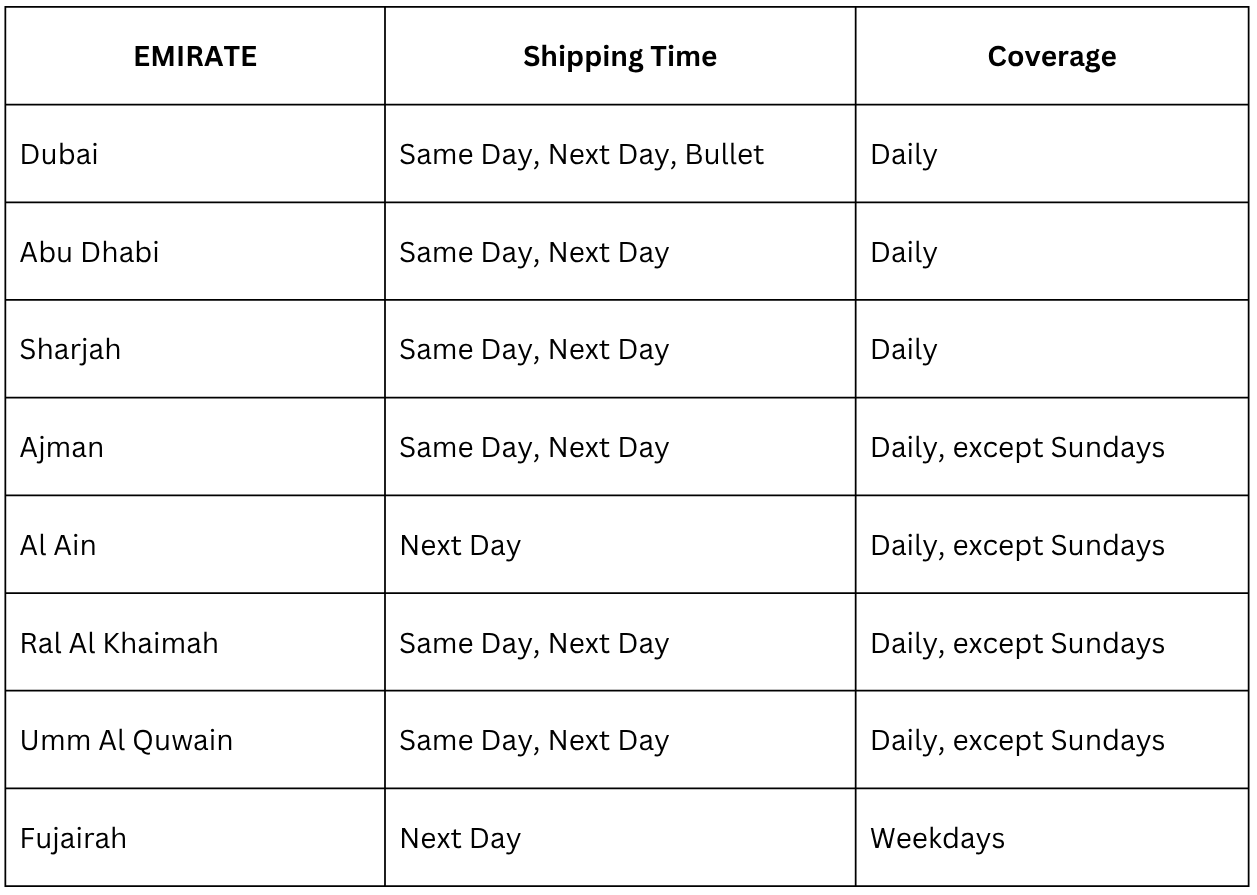Click Umm Al Quwain's coverage cell

(1017, 741)
